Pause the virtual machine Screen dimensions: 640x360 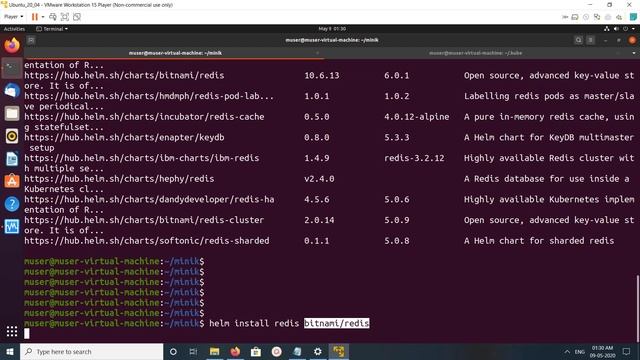(x=35, y=17)
